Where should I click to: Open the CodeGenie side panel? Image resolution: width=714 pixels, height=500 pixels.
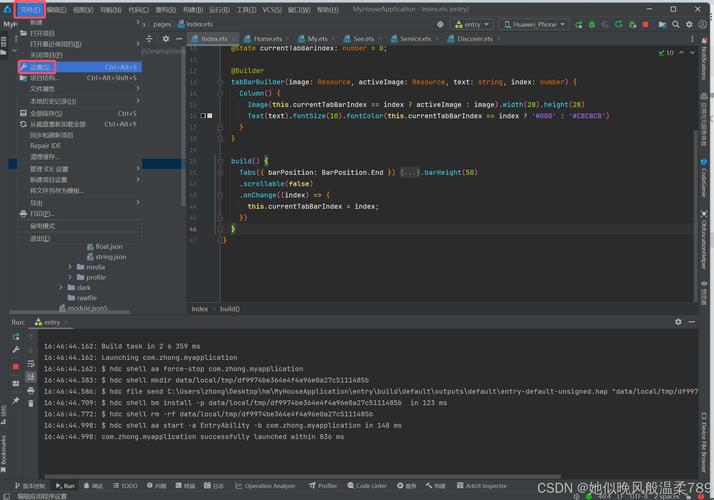click(704, 178)
